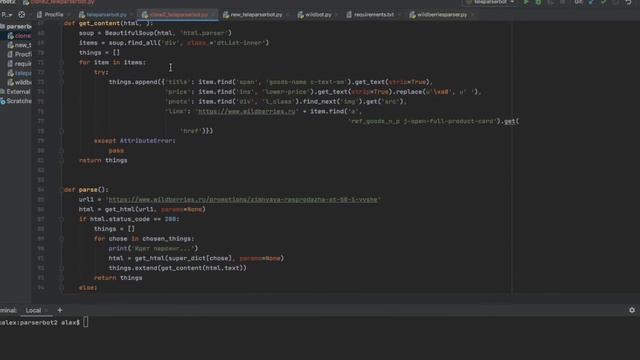Collapse the 'try:' block fold marker

pyautogui.click(x=61, y=72)
